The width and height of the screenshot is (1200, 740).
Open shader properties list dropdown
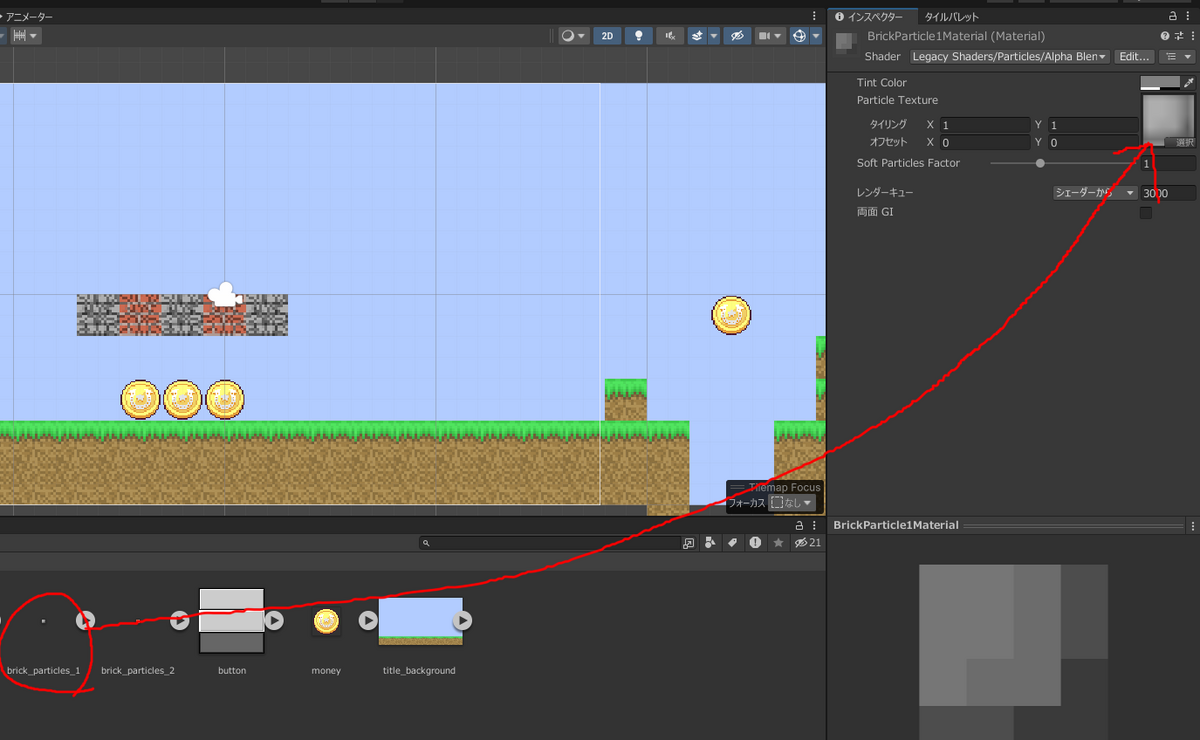(x=1176, y=57)
